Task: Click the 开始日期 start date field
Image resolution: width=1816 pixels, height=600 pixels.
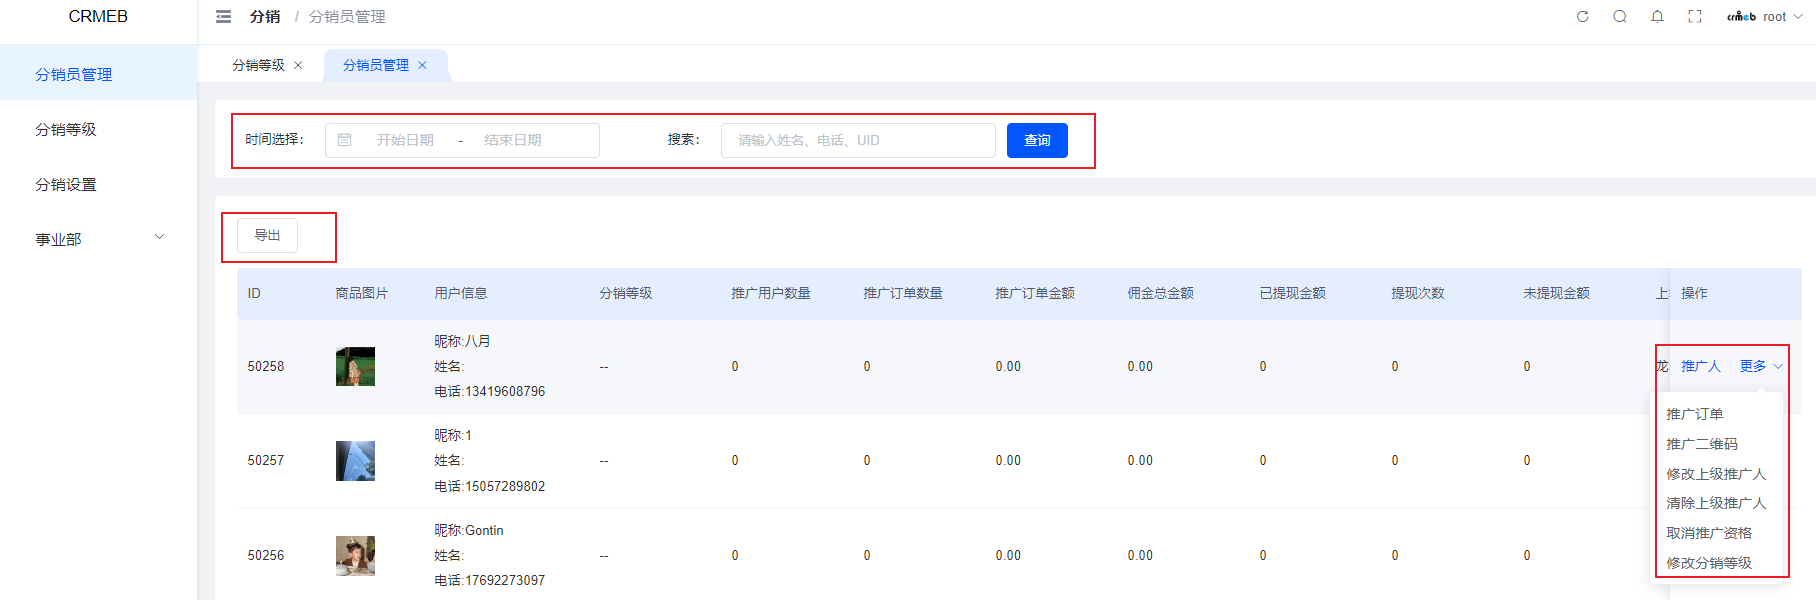Action: tap(405, 140)
